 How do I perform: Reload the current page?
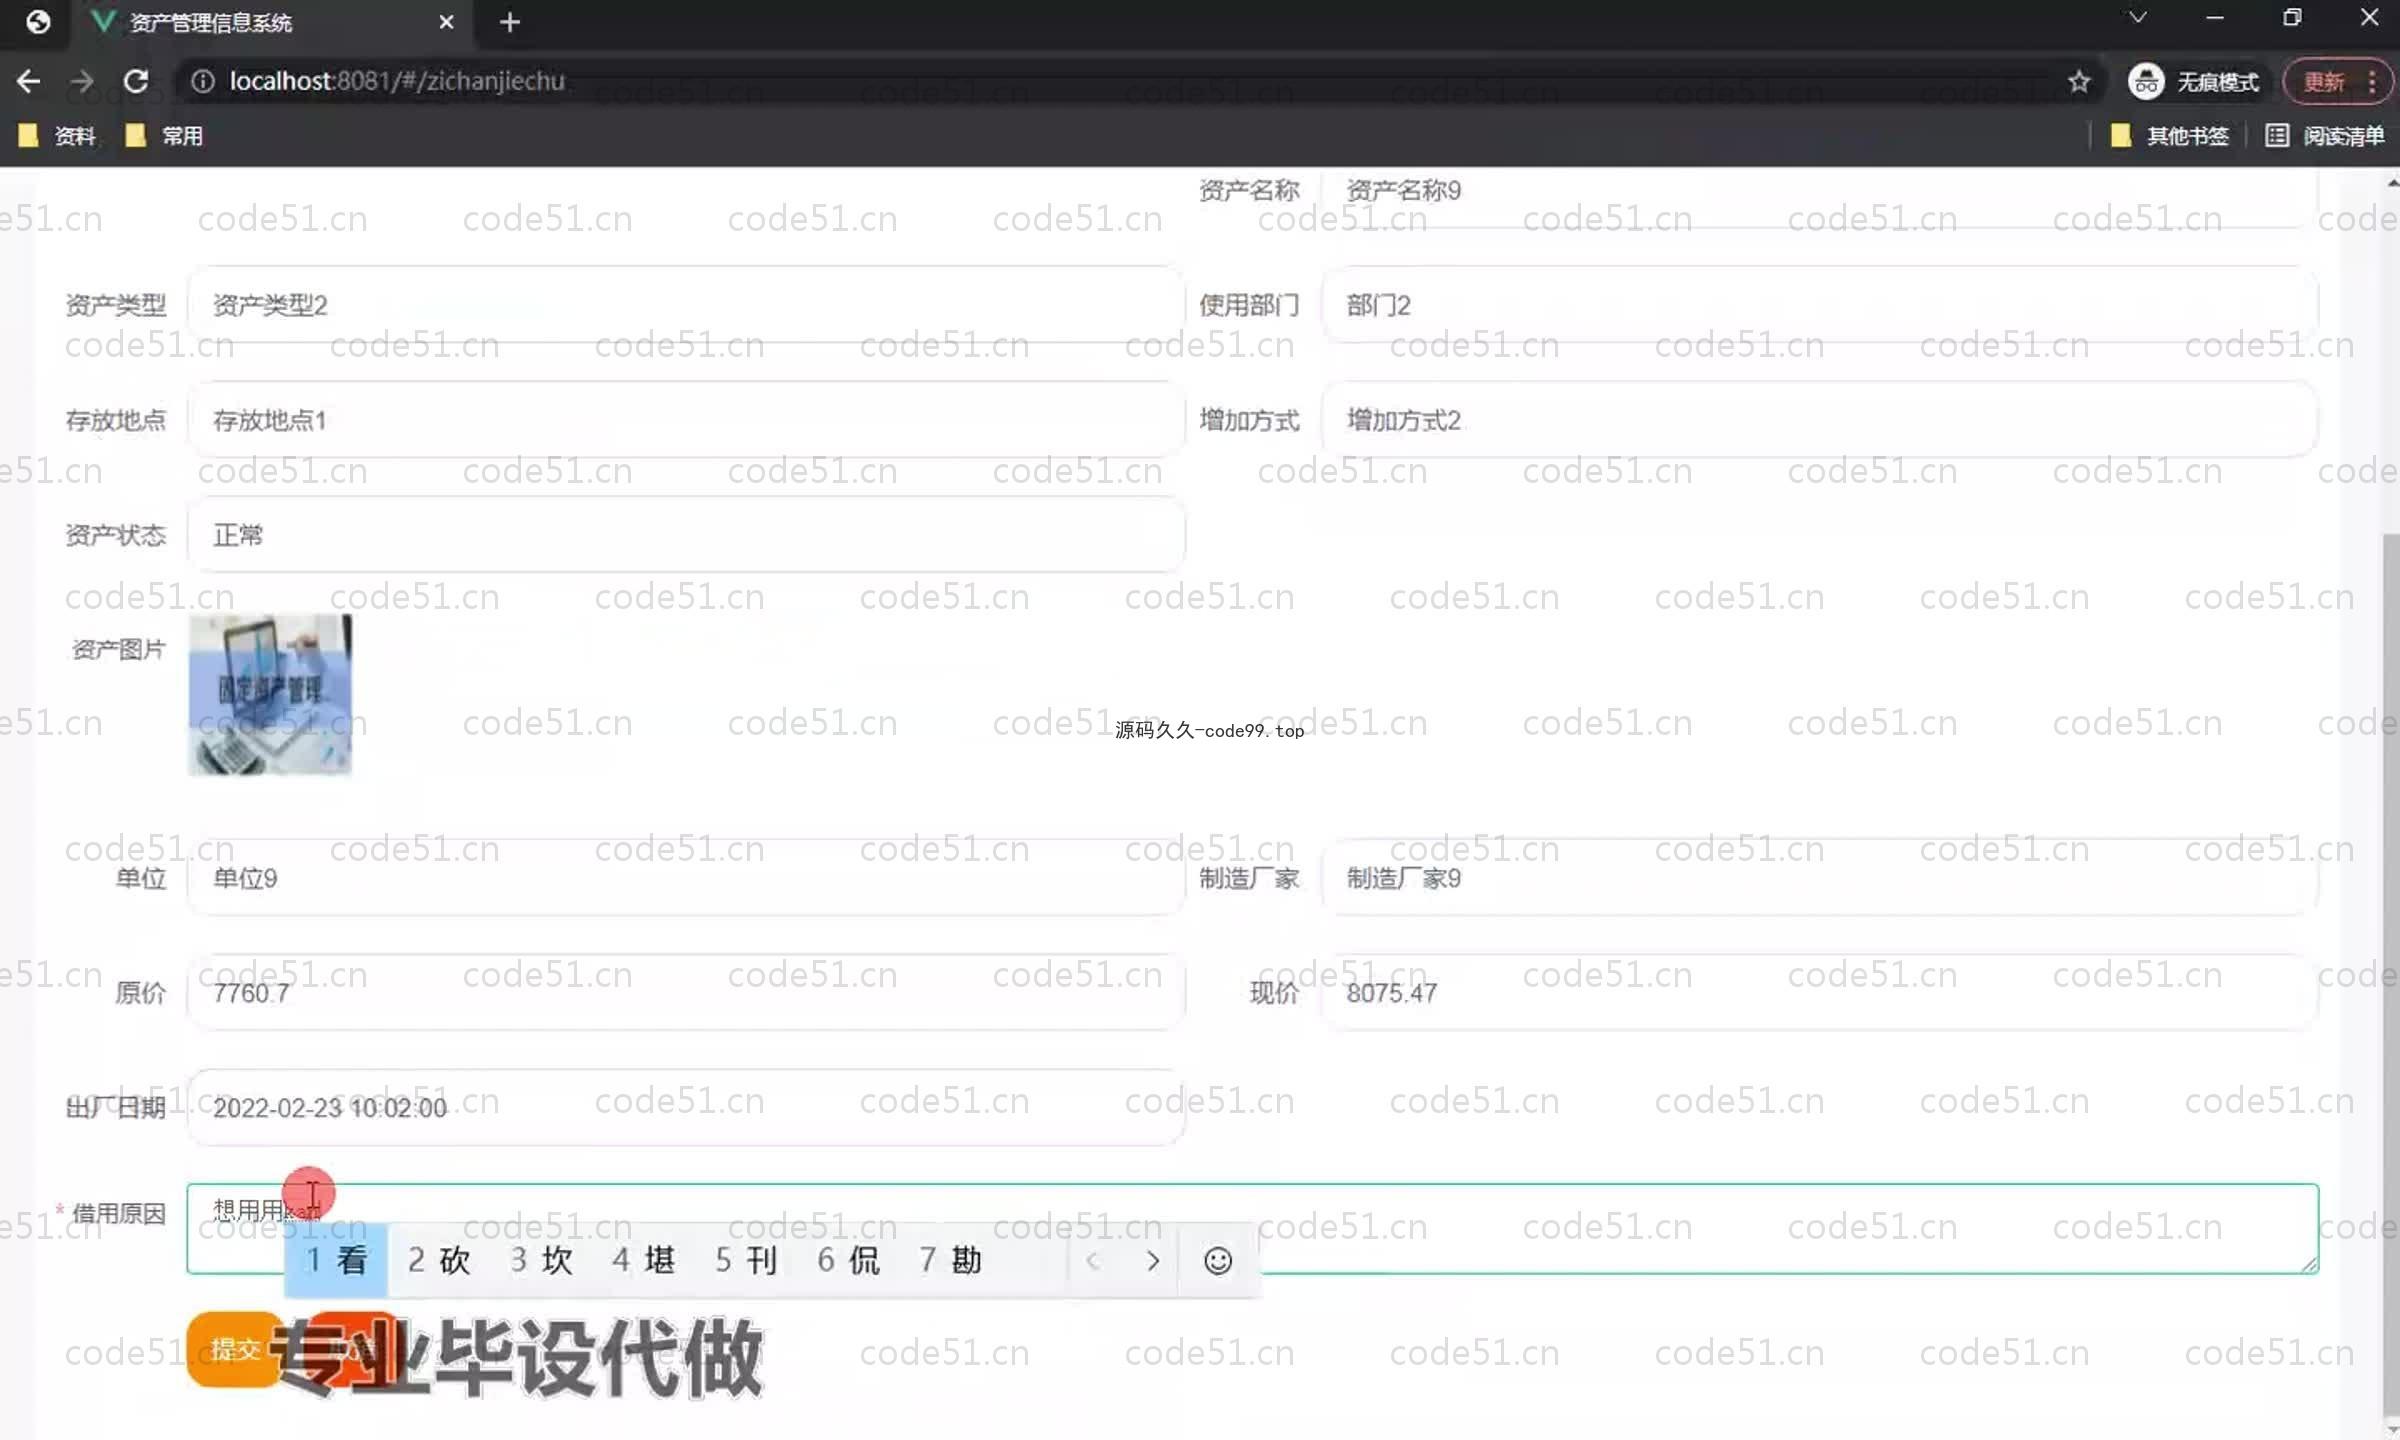click(136, 81)
